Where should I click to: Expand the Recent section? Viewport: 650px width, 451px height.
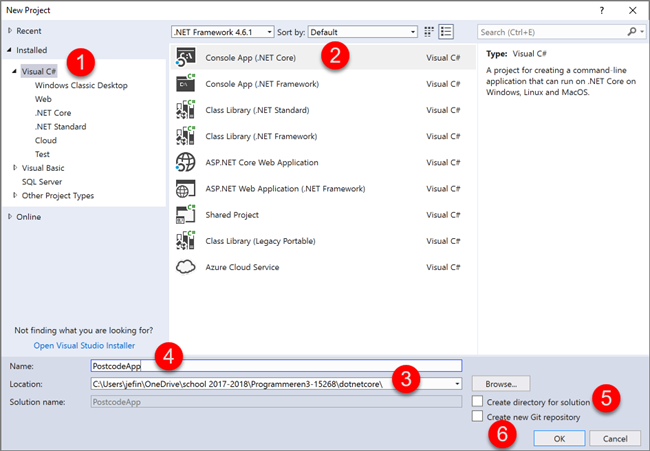click(10, 31)
